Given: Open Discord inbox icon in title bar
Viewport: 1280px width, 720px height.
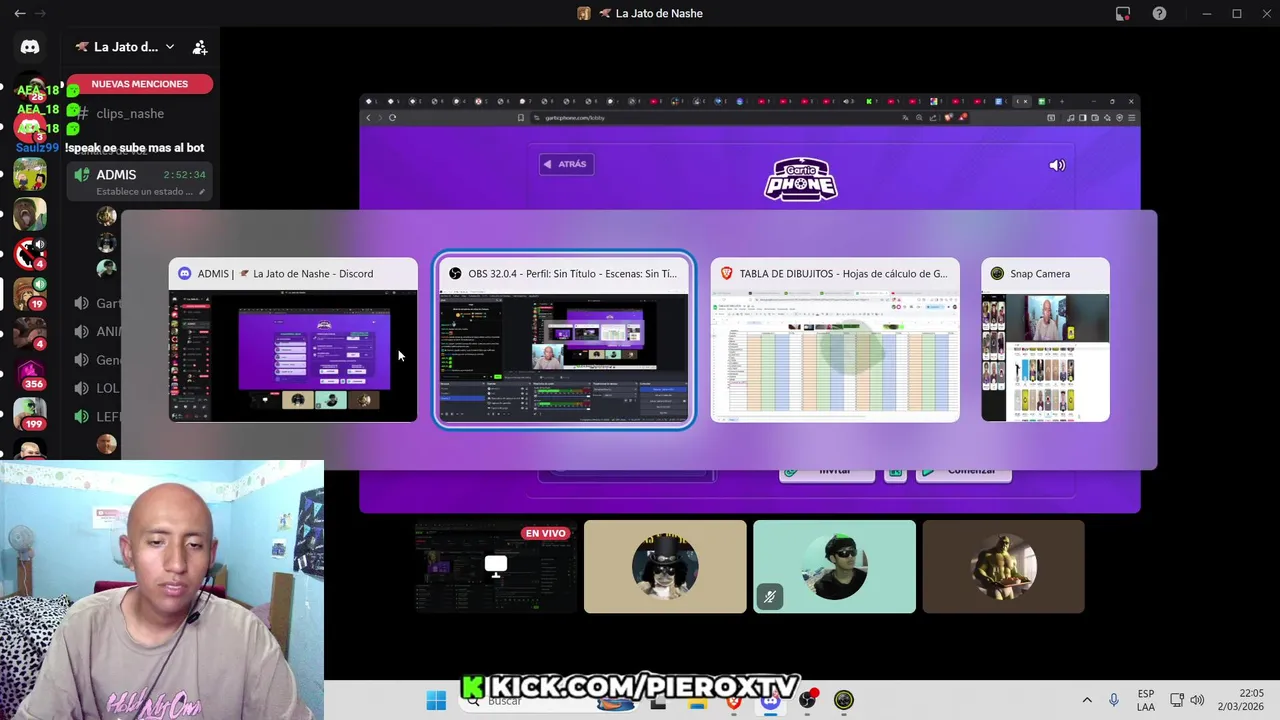Looking at the screenshot, I should coord(1123,13).
